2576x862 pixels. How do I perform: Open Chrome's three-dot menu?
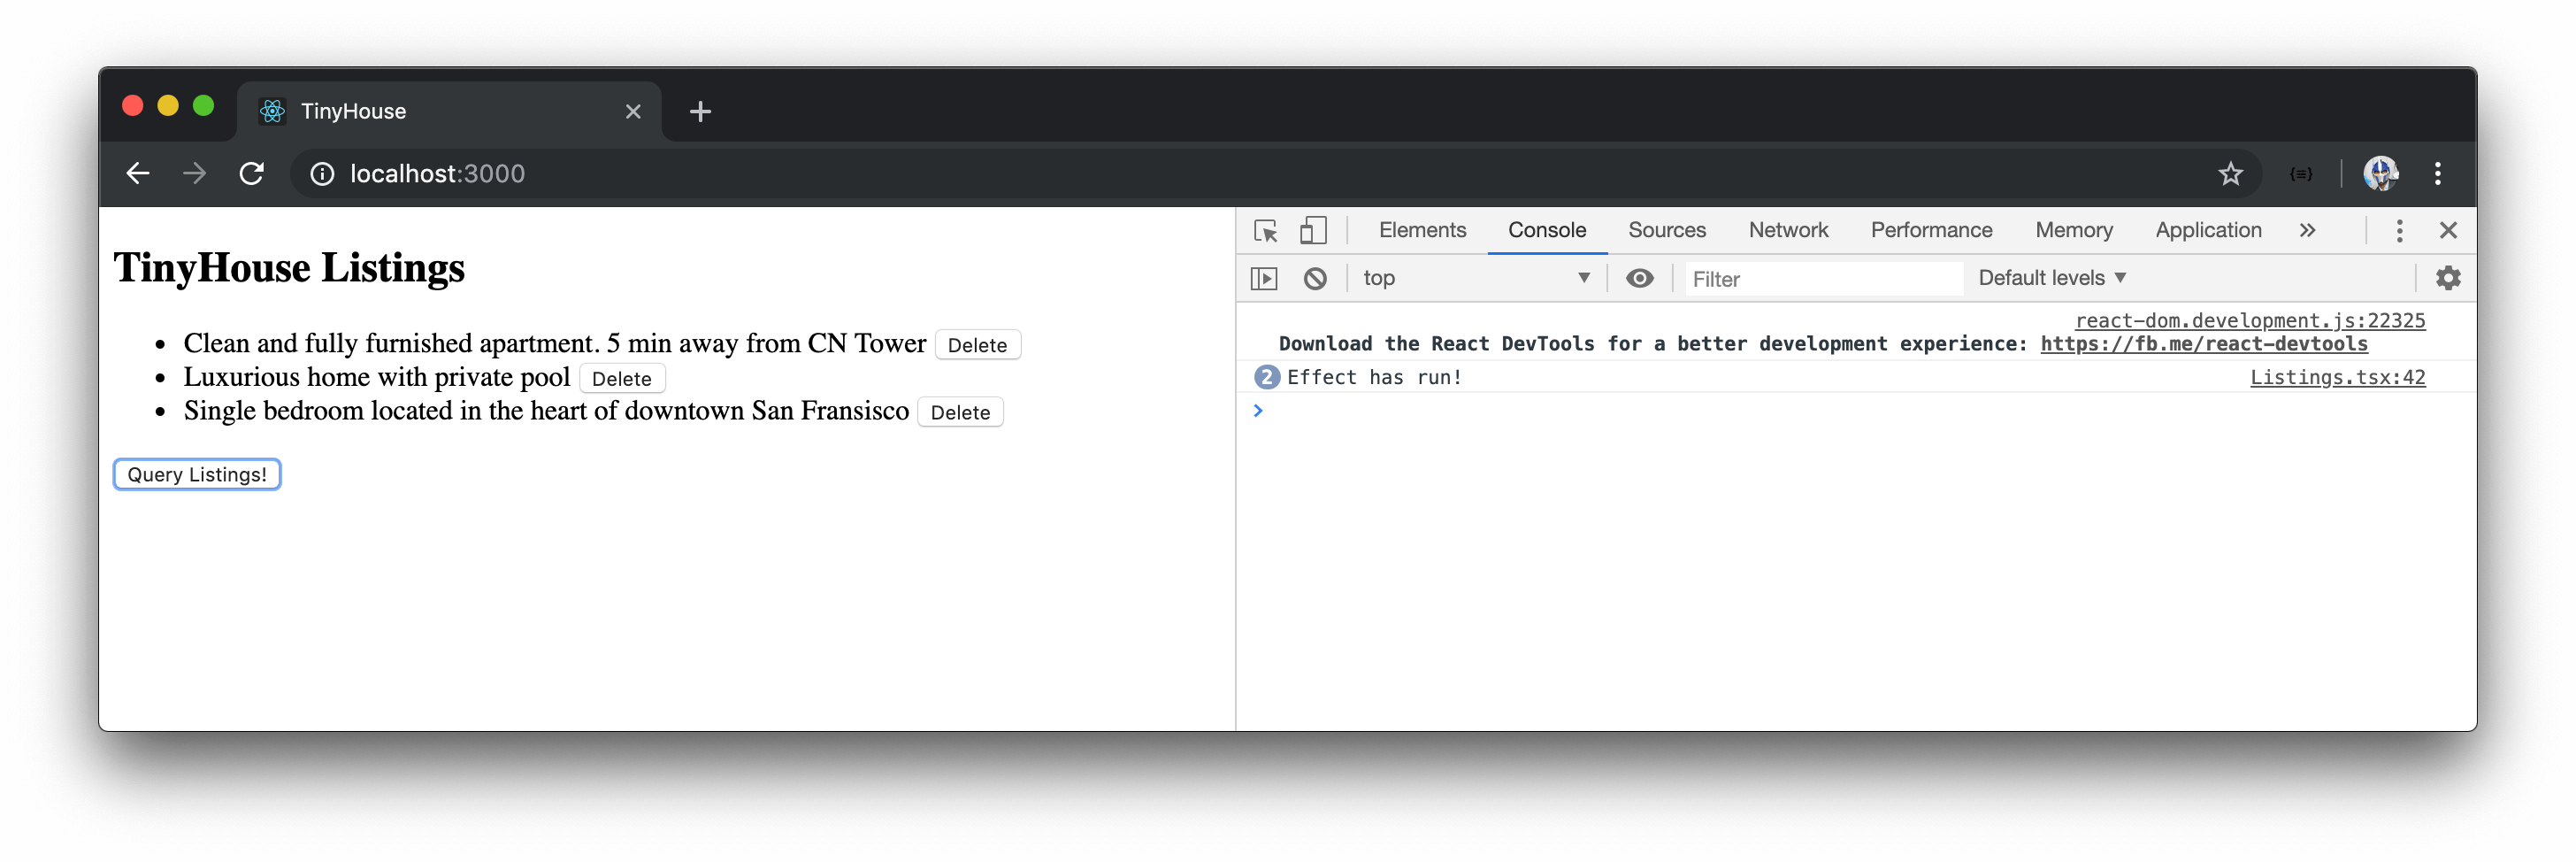2438,174
